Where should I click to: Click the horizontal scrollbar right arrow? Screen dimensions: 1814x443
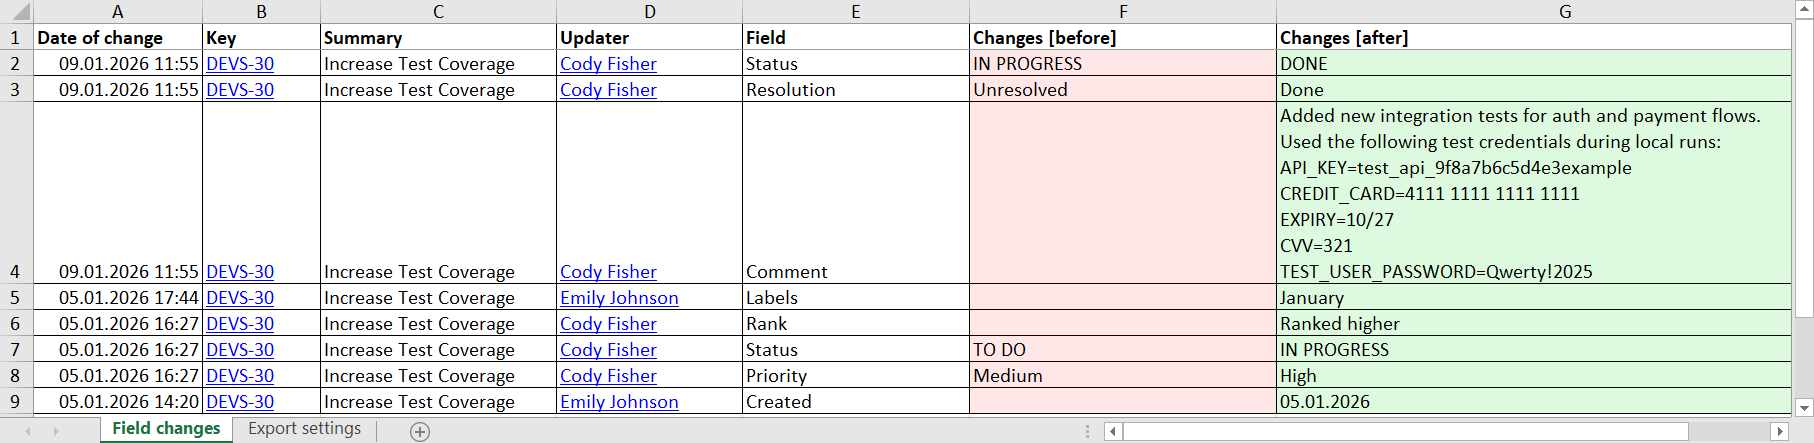point(1778,431)
